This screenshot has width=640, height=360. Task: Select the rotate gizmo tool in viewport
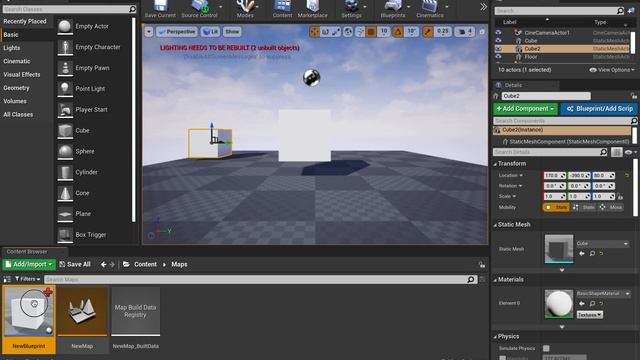[325, 31]
